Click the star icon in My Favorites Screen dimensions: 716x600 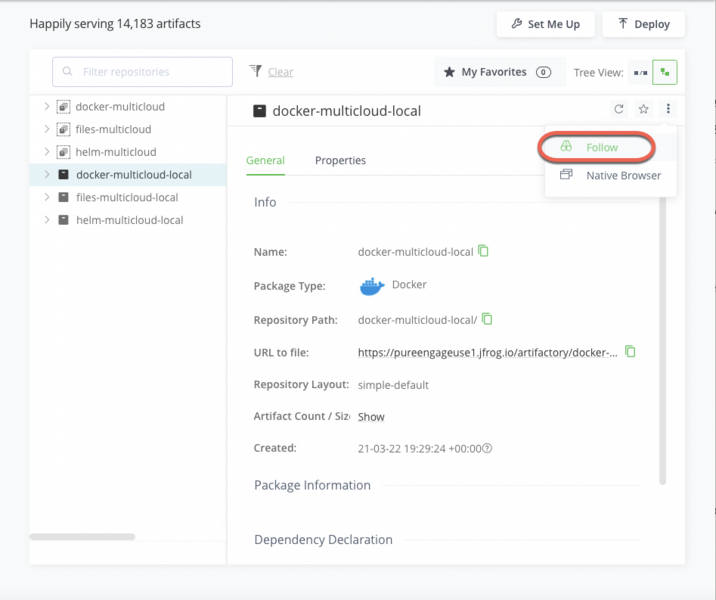point(449,72)
